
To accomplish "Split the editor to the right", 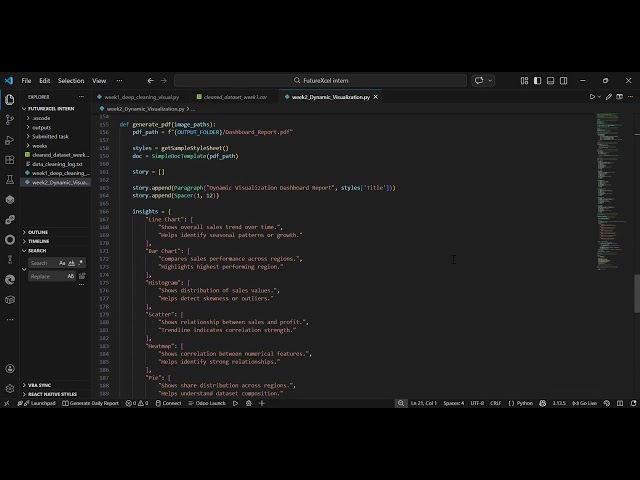I will coord(620,97).
